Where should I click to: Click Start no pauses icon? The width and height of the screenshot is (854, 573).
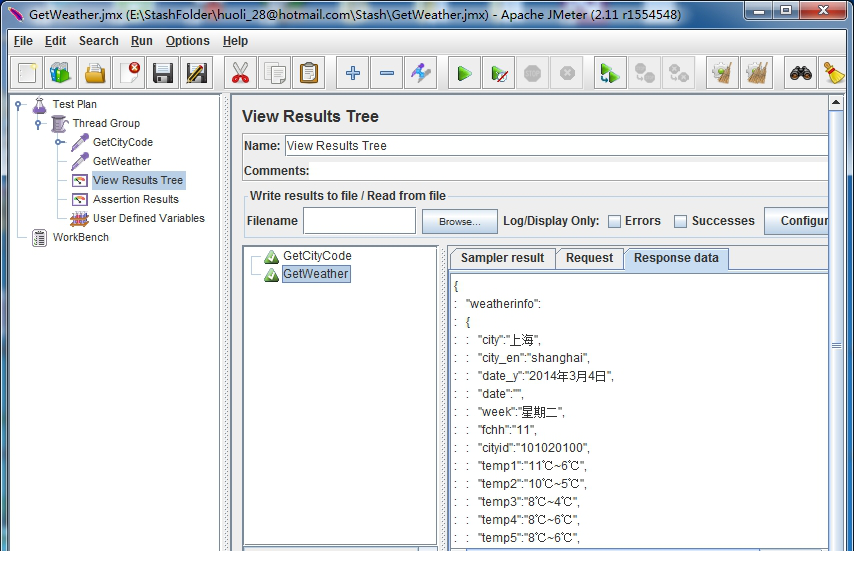tap(499, 73)
